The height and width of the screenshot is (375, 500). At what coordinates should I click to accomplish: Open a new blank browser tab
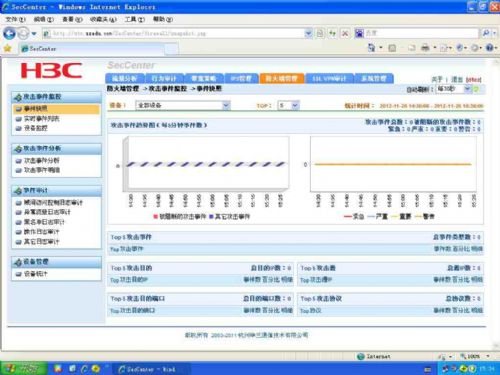tap(172, 49)
